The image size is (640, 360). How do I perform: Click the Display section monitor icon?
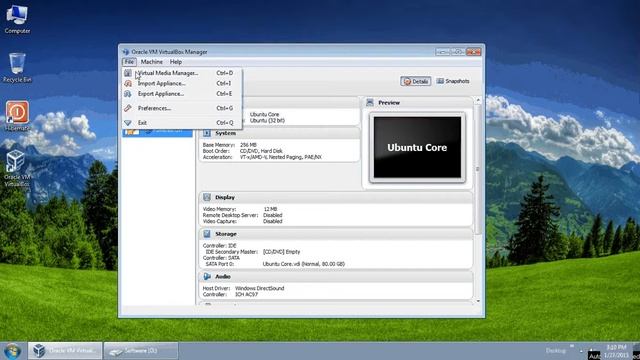click(x=207, y=197)
